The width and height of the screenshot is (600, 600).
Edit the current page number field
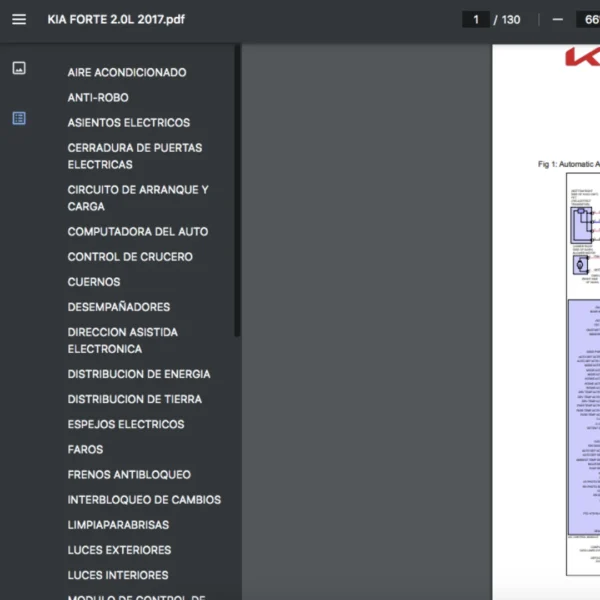point(476,20)
